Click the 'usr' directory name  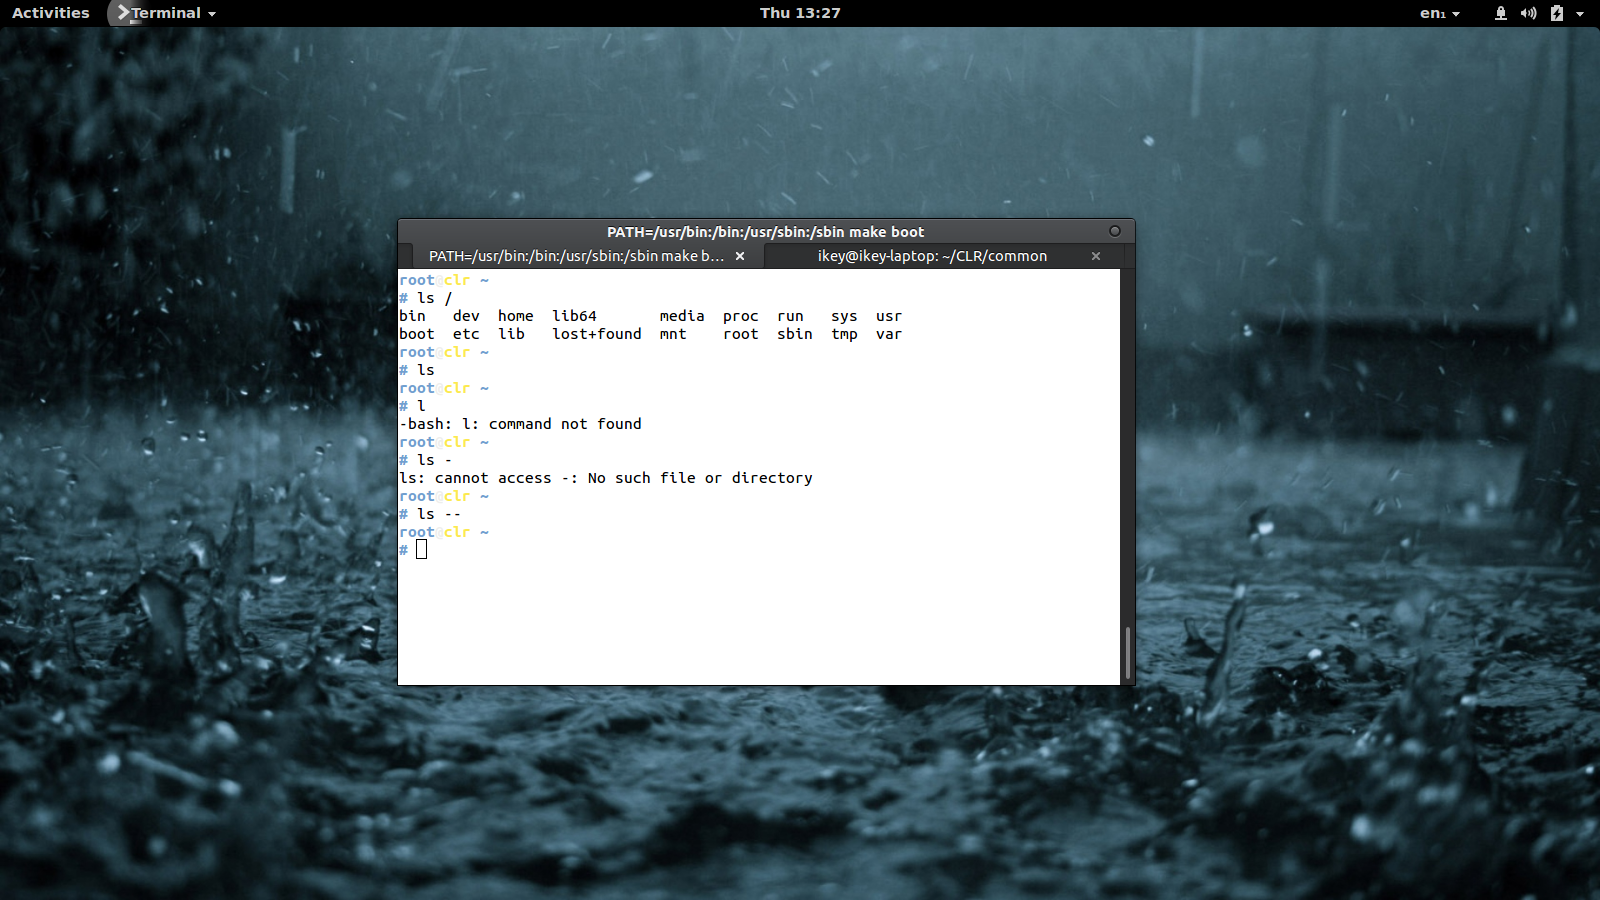pyautogui.click(x=889, y=316)
